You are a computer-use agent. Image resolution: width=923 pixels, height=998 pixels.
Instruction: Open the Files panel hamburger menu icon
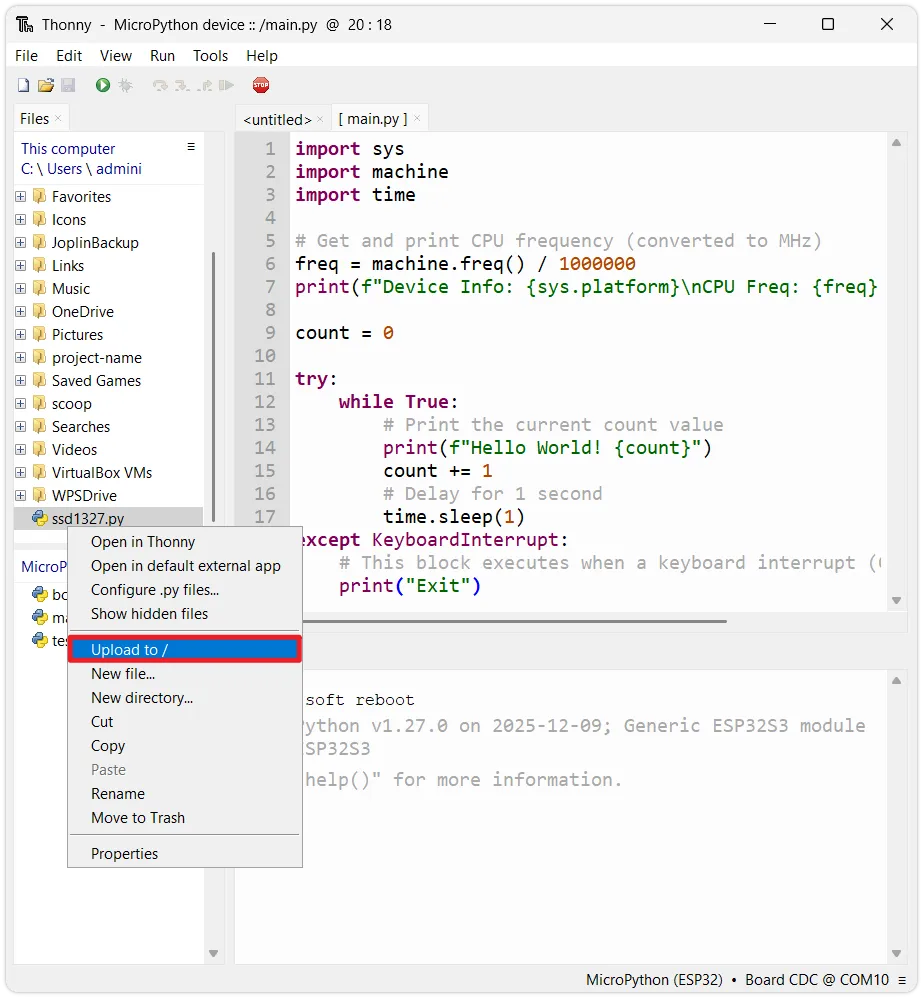[x=191, y=147]
